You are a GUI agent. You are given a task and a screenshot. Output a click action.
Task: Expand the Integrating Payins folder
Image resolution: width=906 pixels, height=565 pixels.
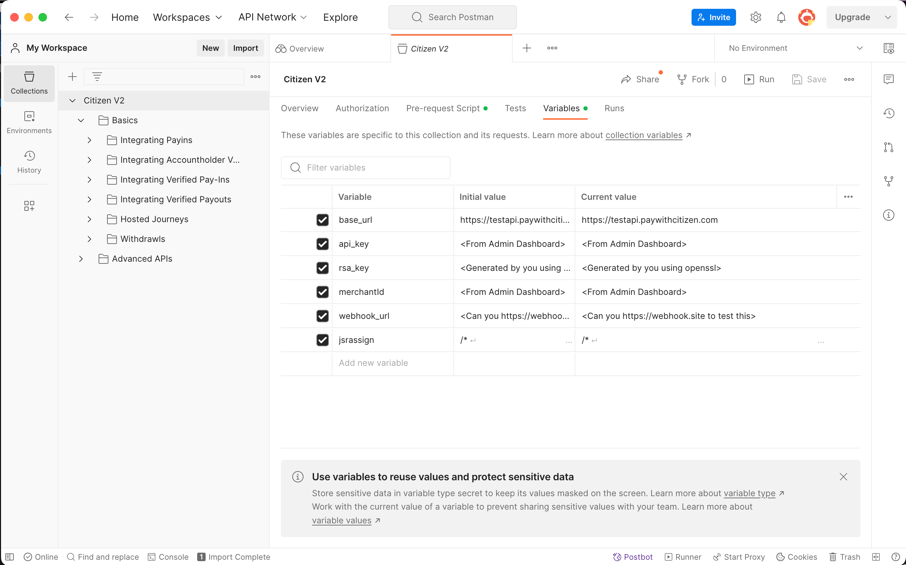point(90,140)
